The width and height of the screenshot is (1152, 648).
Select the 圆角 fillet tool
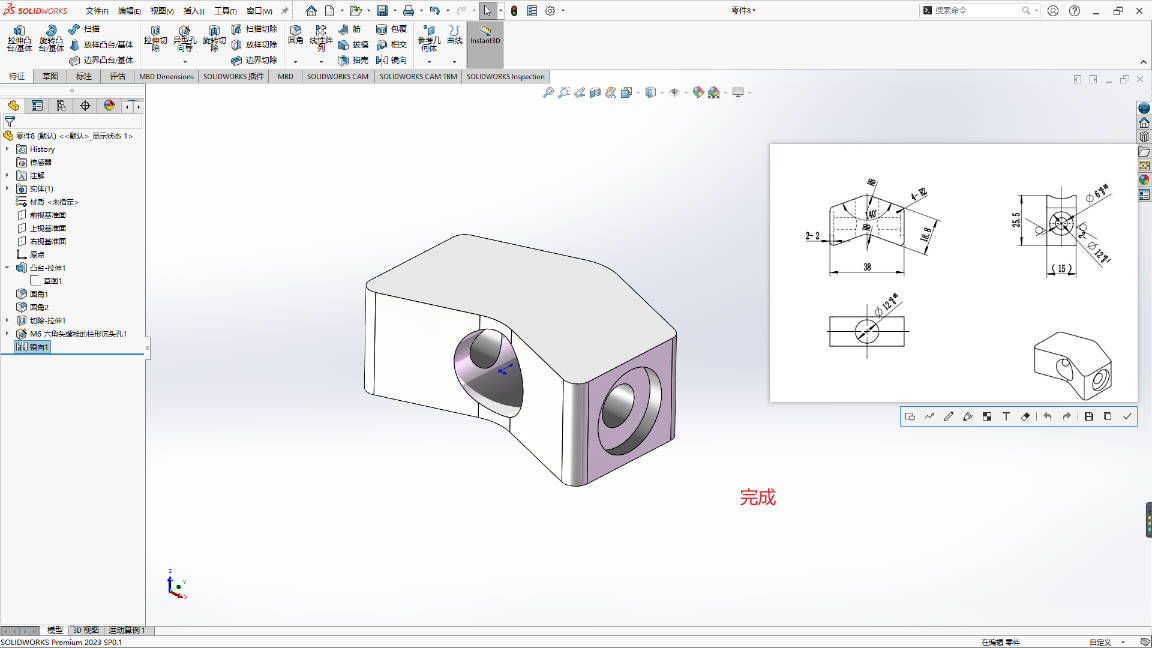295,35
